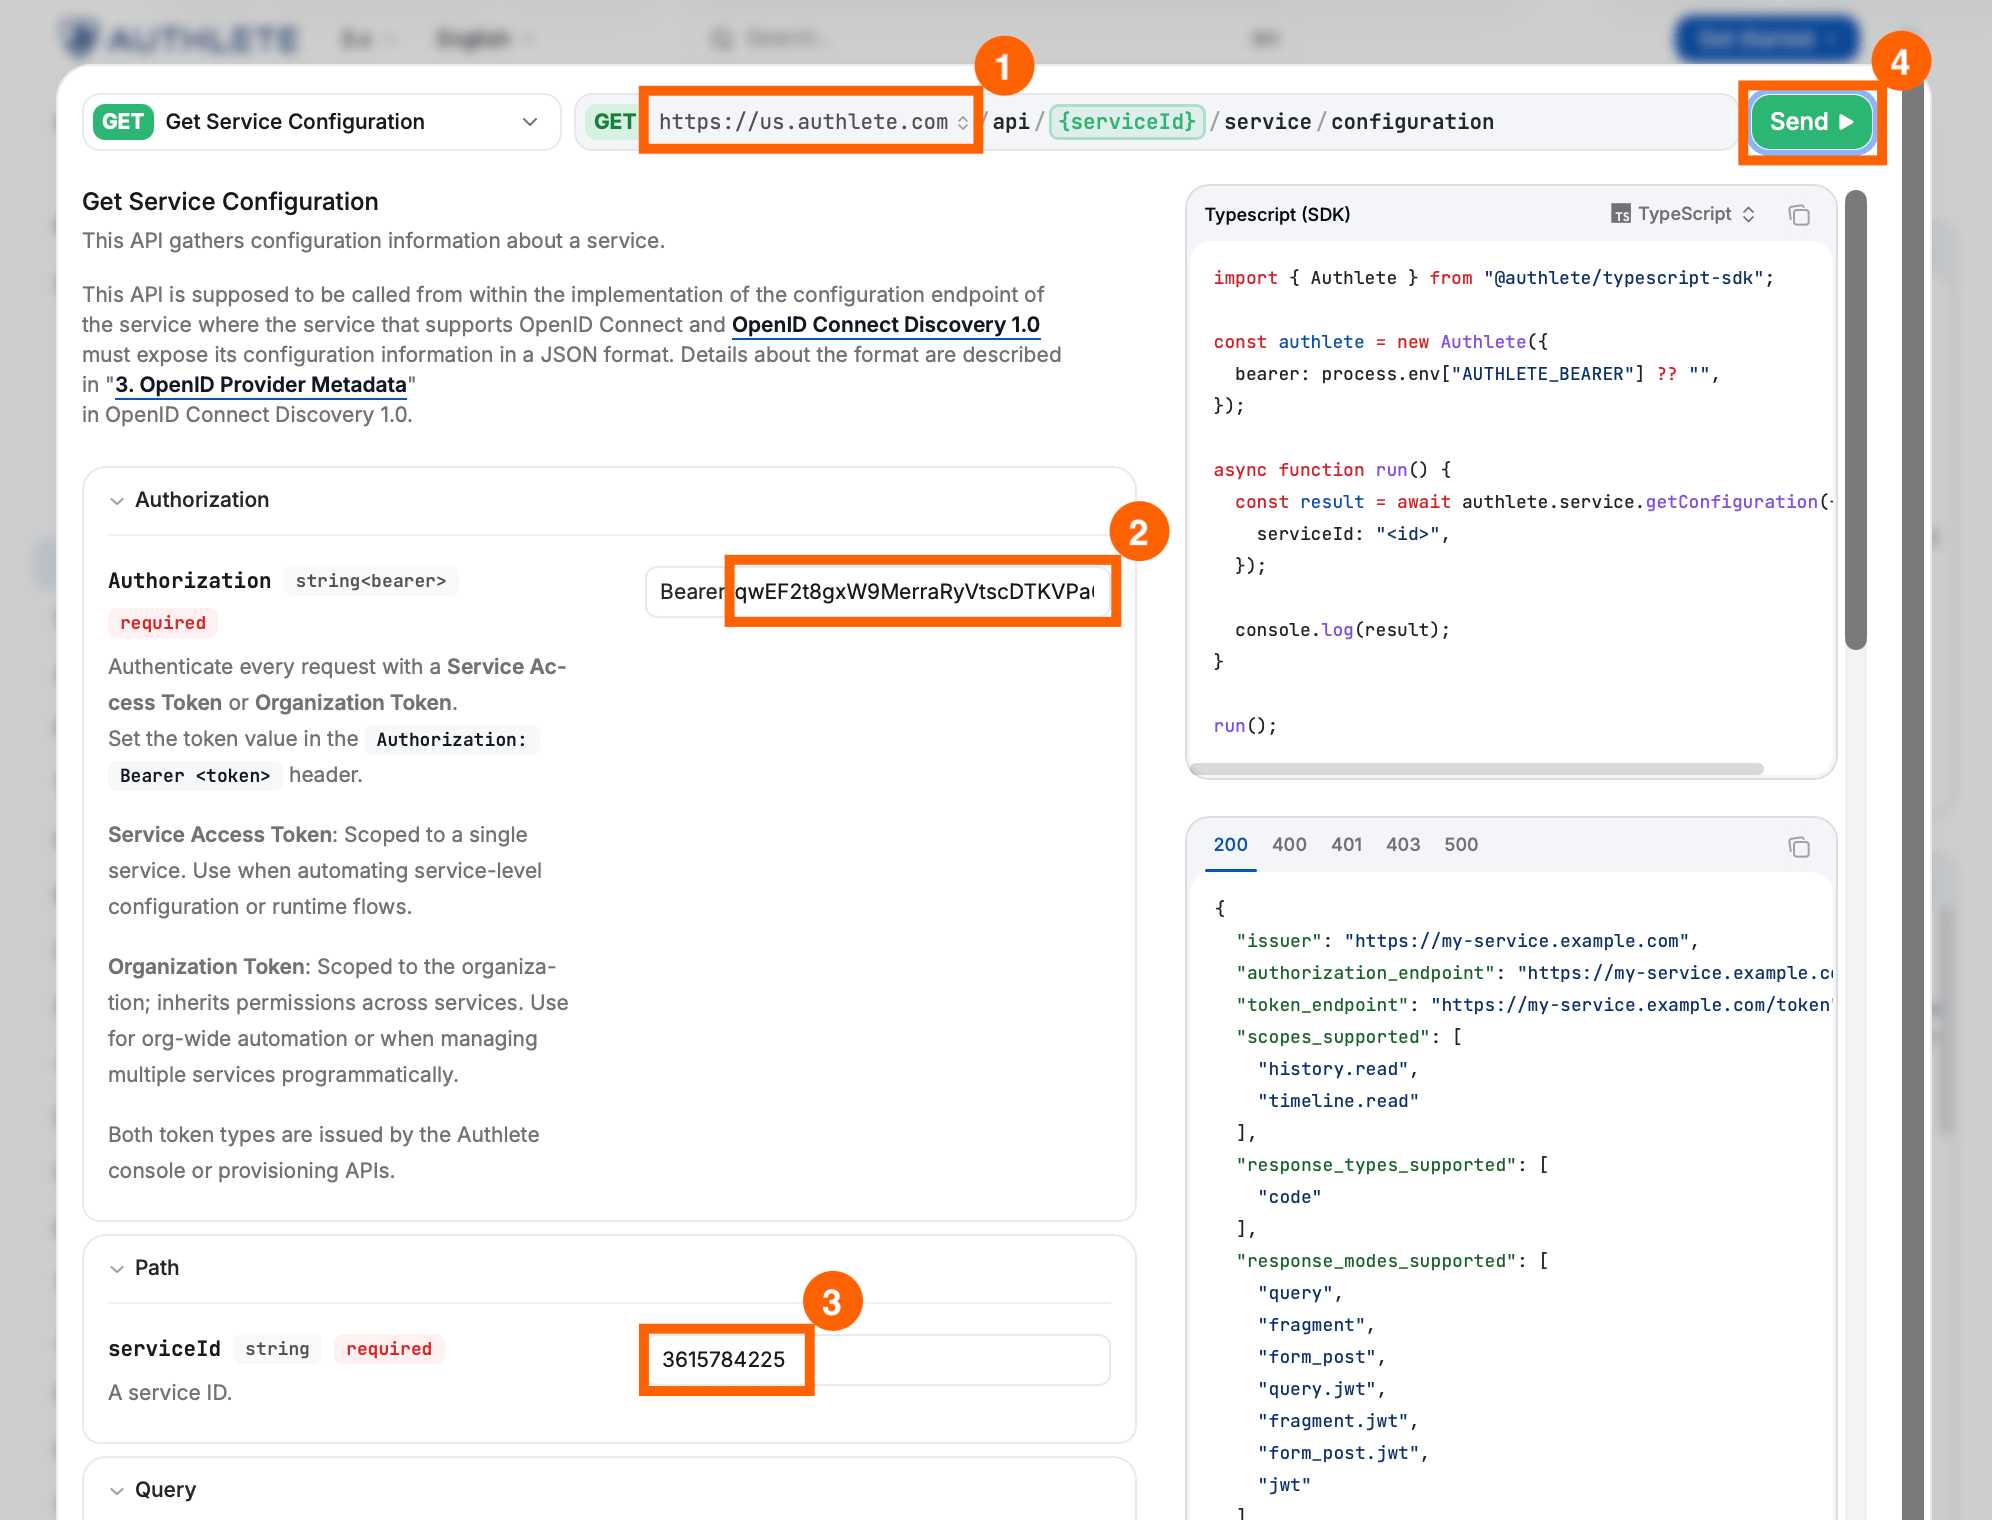Open the 3. OpenID Provider Metadata link
1992x1520 pixels.
[x=261, y=385]
